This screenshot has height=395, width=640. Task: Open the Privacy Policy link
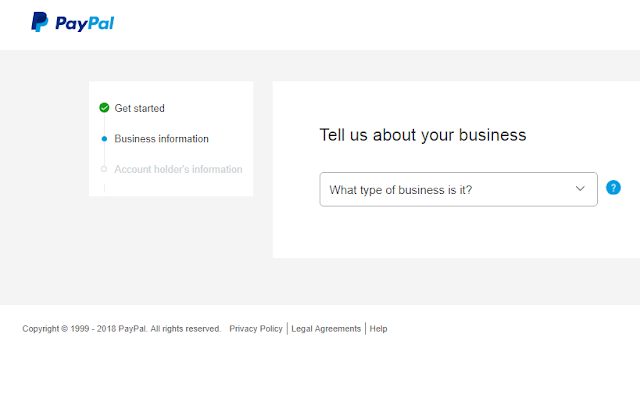[256, 329]
